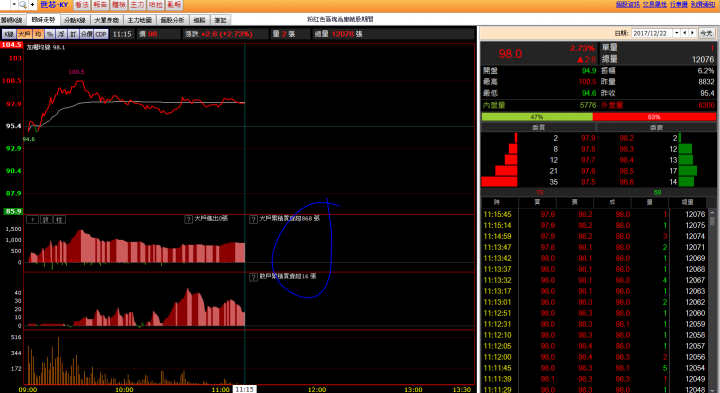Click the plus add-stock icon

32,5
